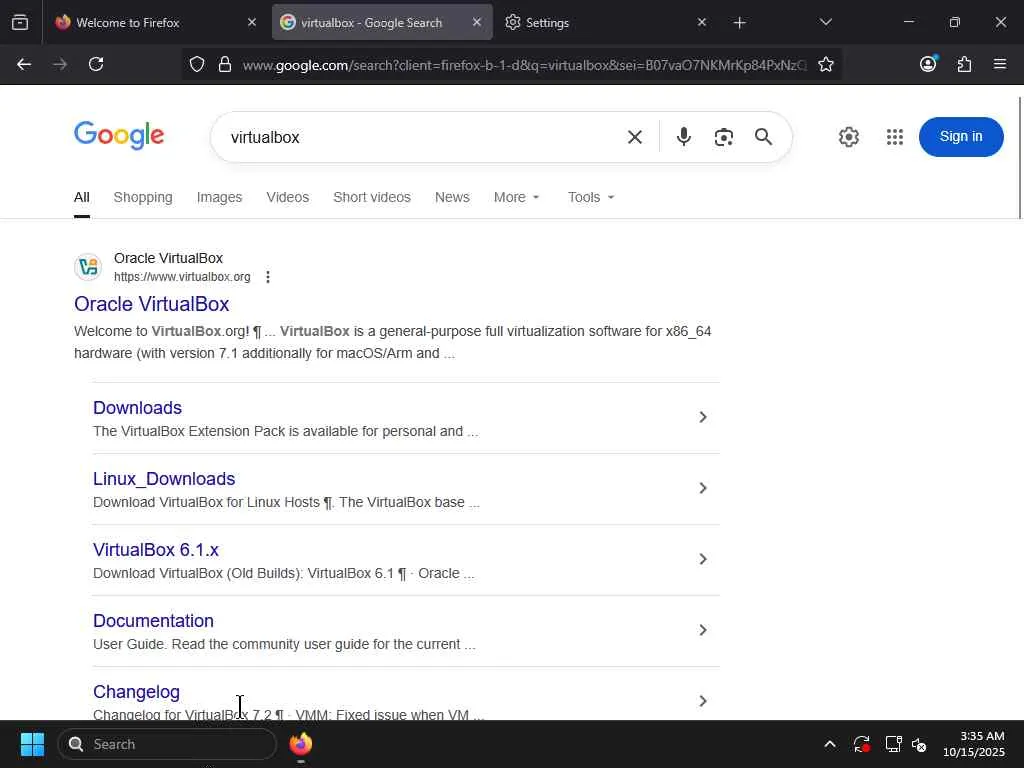Viewport: 1024px width, 768px height.
Task: Expand the More search filters dropdown
Action: pyautogui.click(x=517, y=197)
